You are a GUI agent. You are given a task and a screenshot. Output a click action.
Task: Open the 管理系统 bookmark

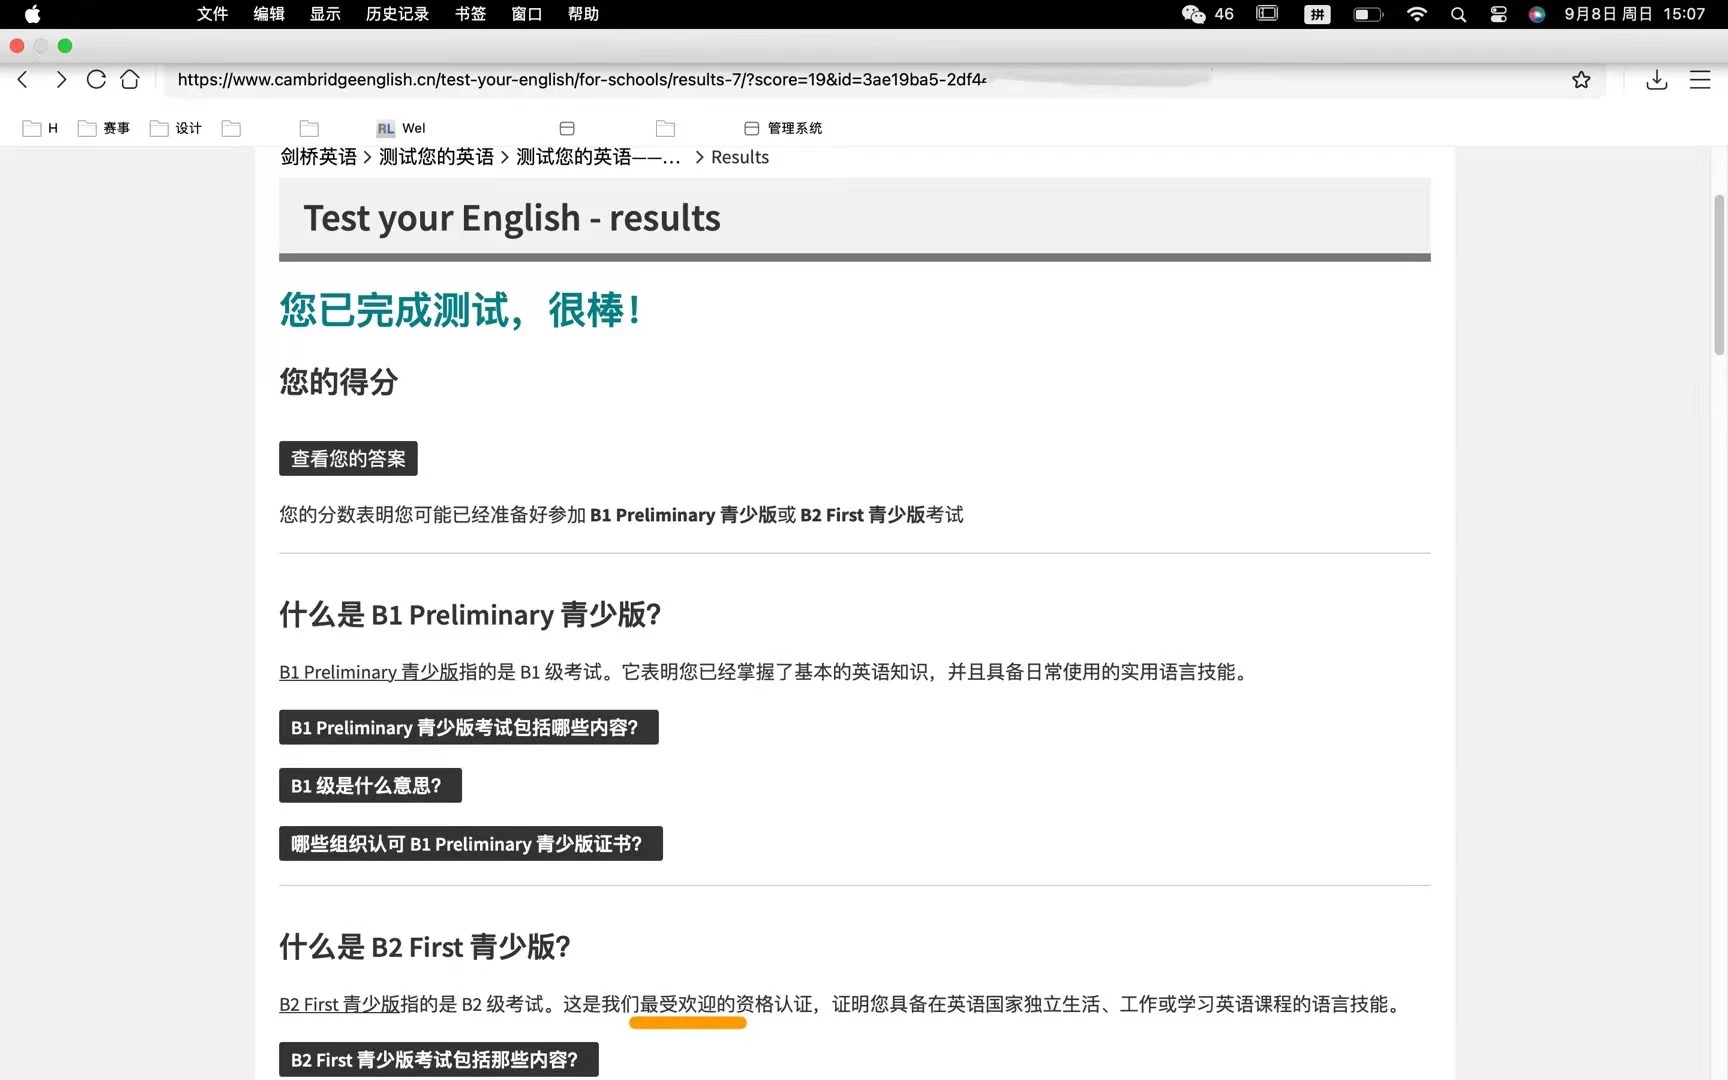point(783,128)
